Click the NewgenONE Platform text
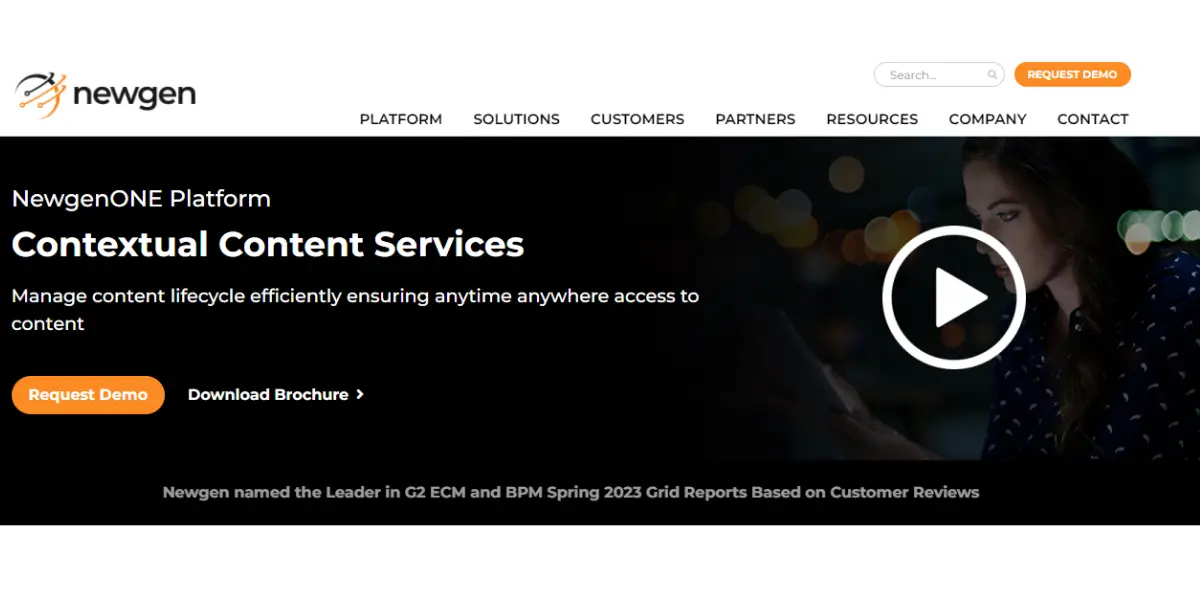The height and width of the screenshot is (600, 1200). coord(141,198)
